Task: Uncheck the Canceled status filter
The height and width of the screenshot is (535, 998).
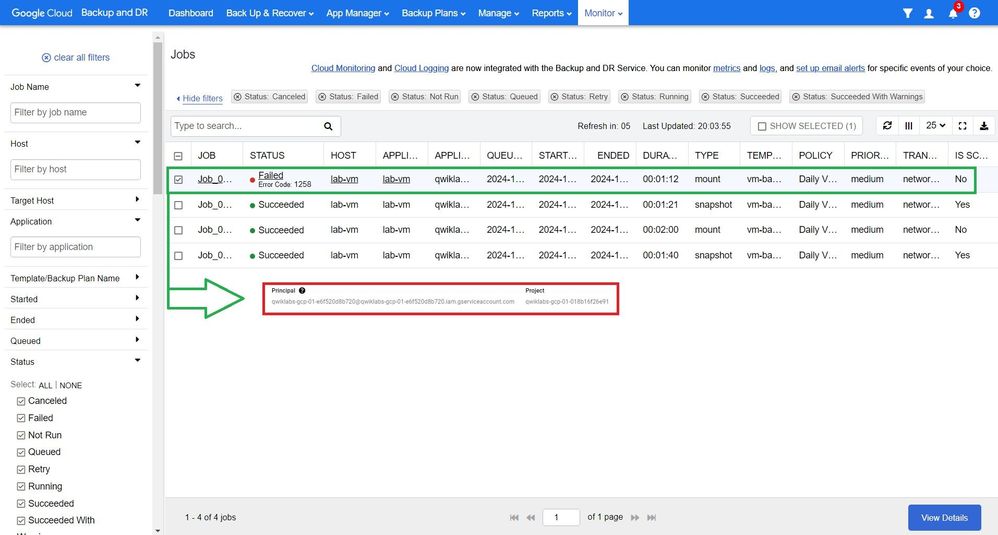Action: [x=21, y=401]
